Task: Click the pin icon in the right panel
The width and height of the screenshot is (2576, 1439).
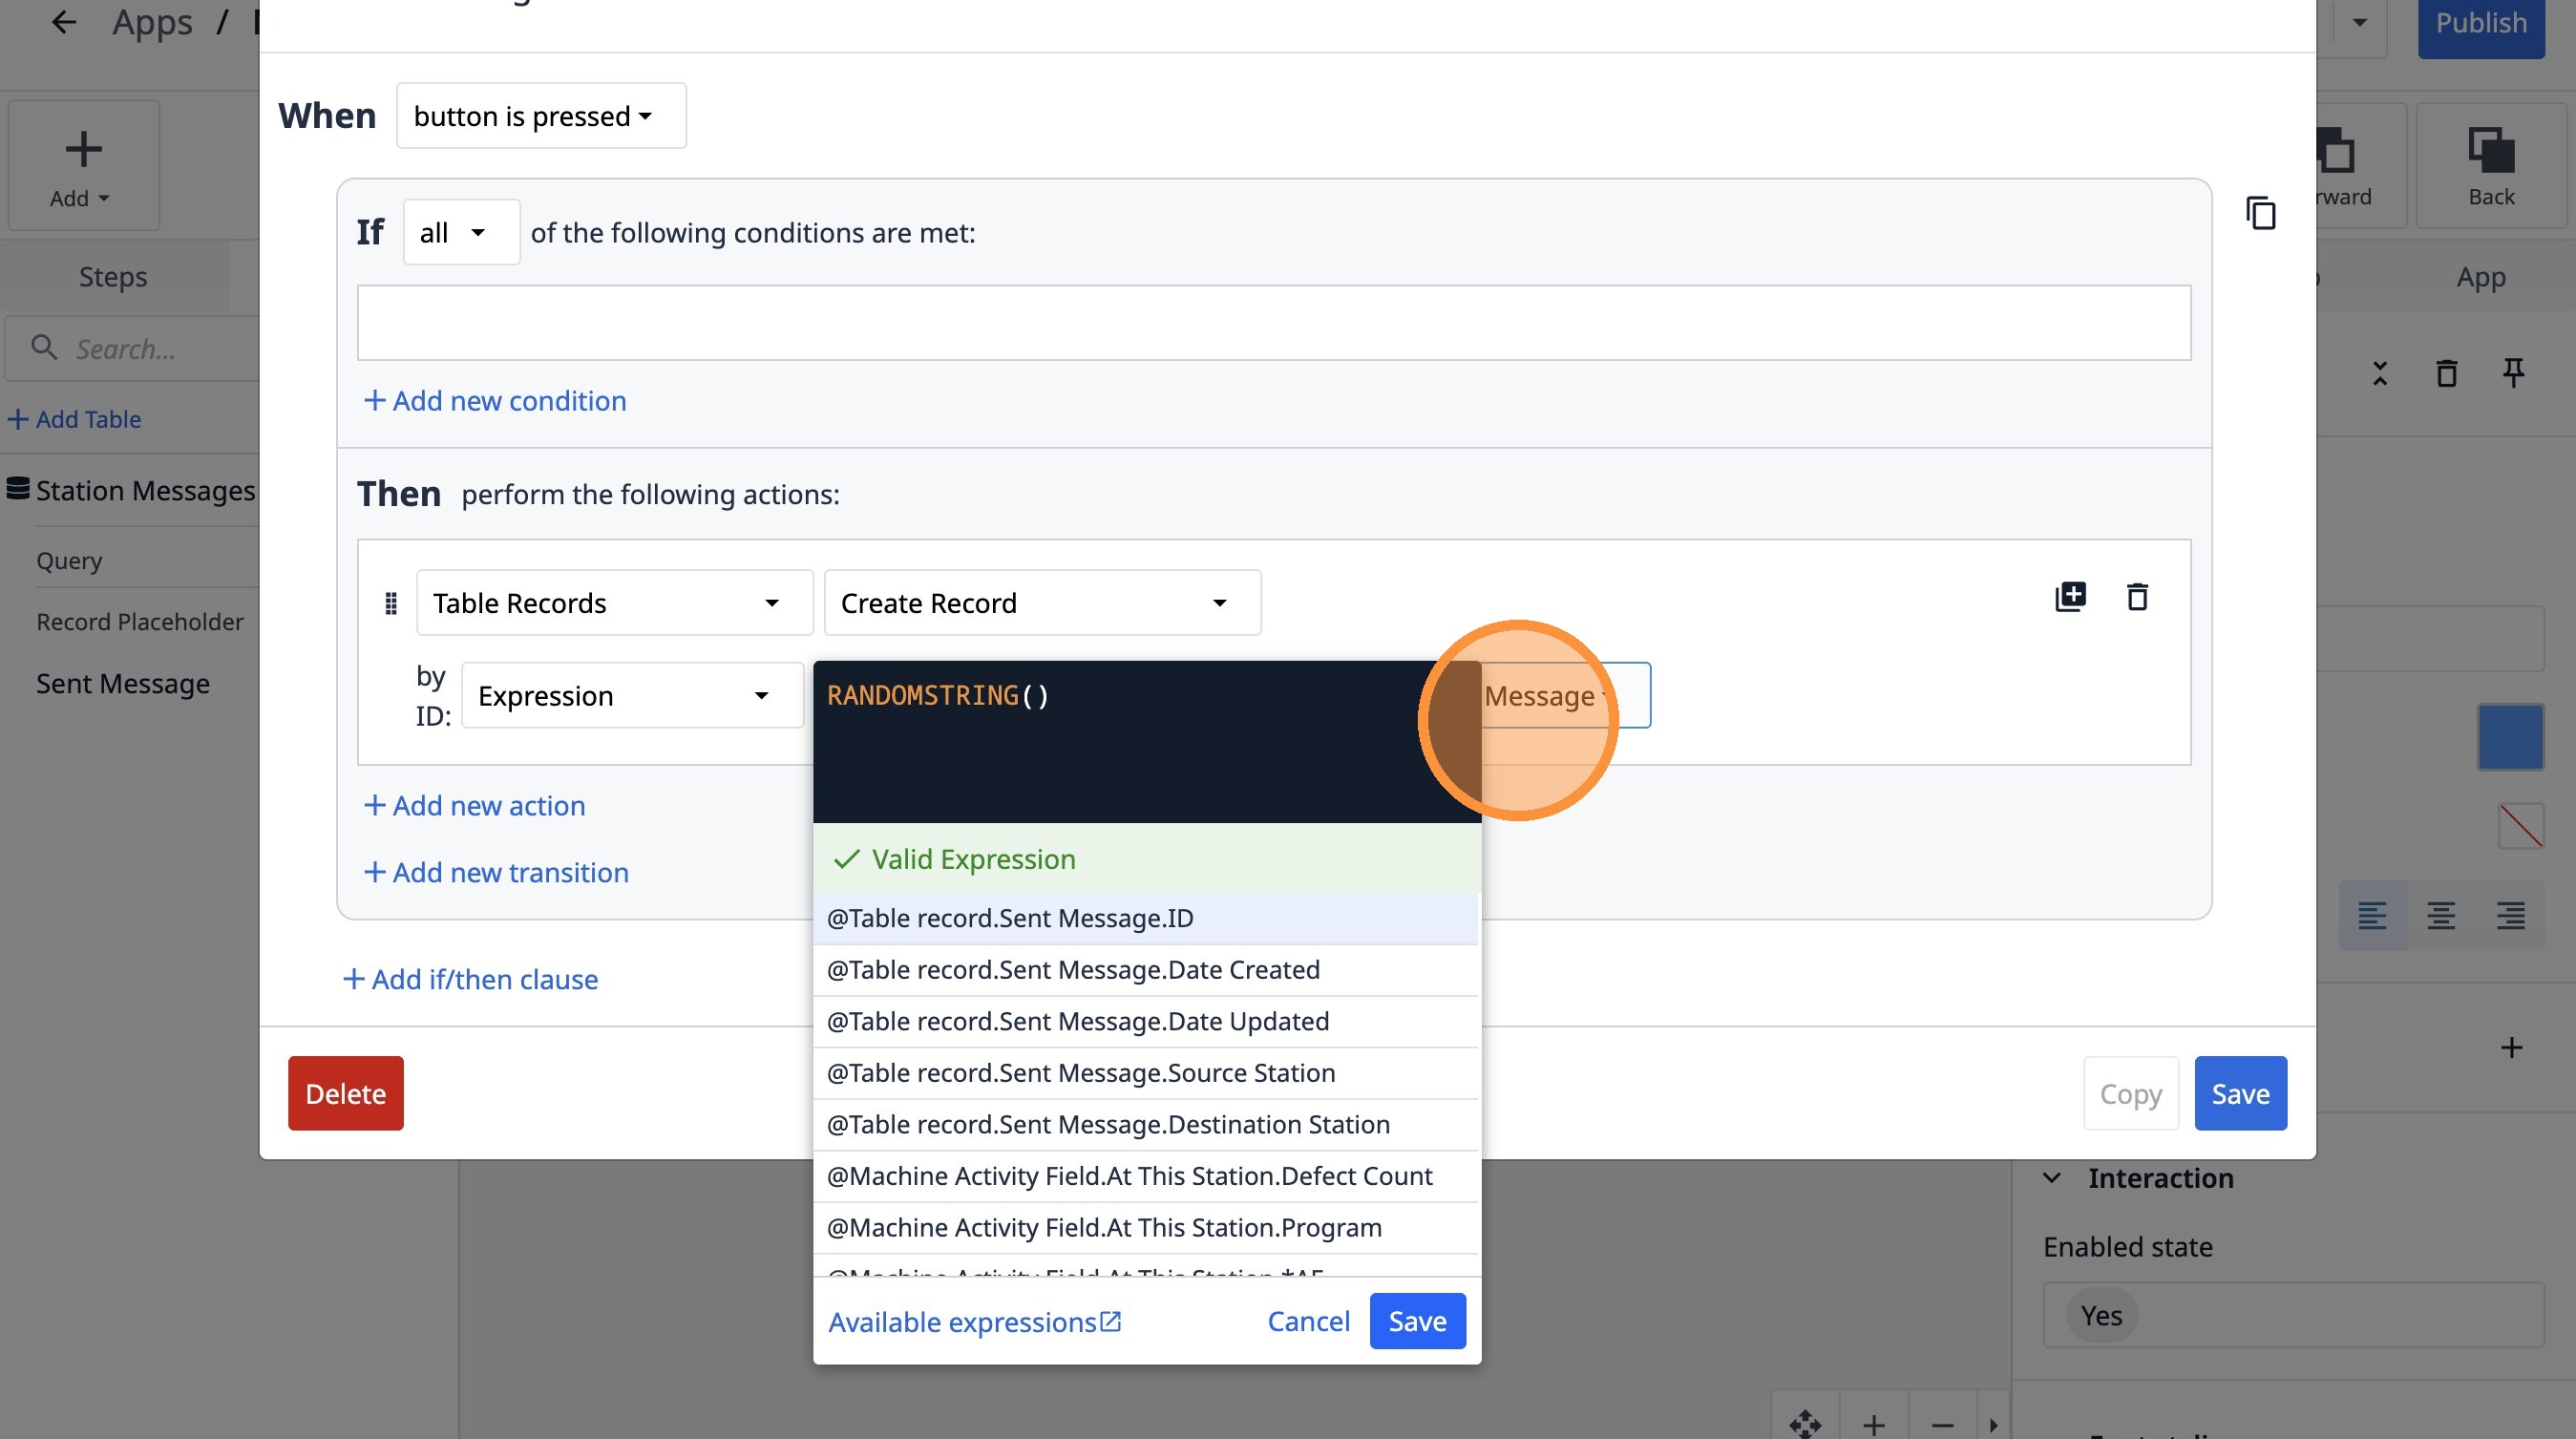Action: [2512, 373]
